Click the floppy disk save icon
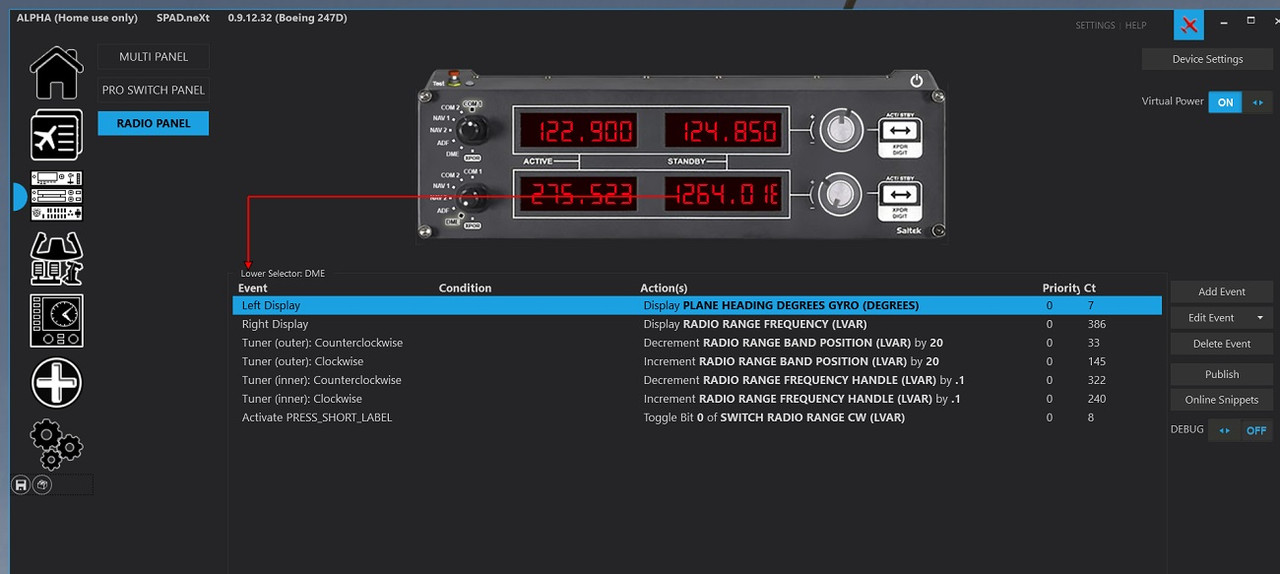The width and height of the screenshot is (1280, 574). click(21, 485)
